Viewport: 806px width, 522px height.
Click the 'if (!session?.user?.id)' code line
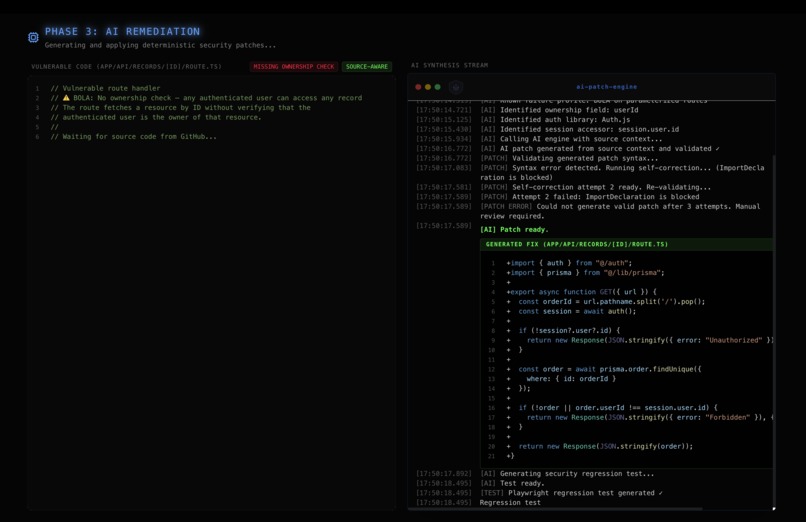click(x=563, y=330)
